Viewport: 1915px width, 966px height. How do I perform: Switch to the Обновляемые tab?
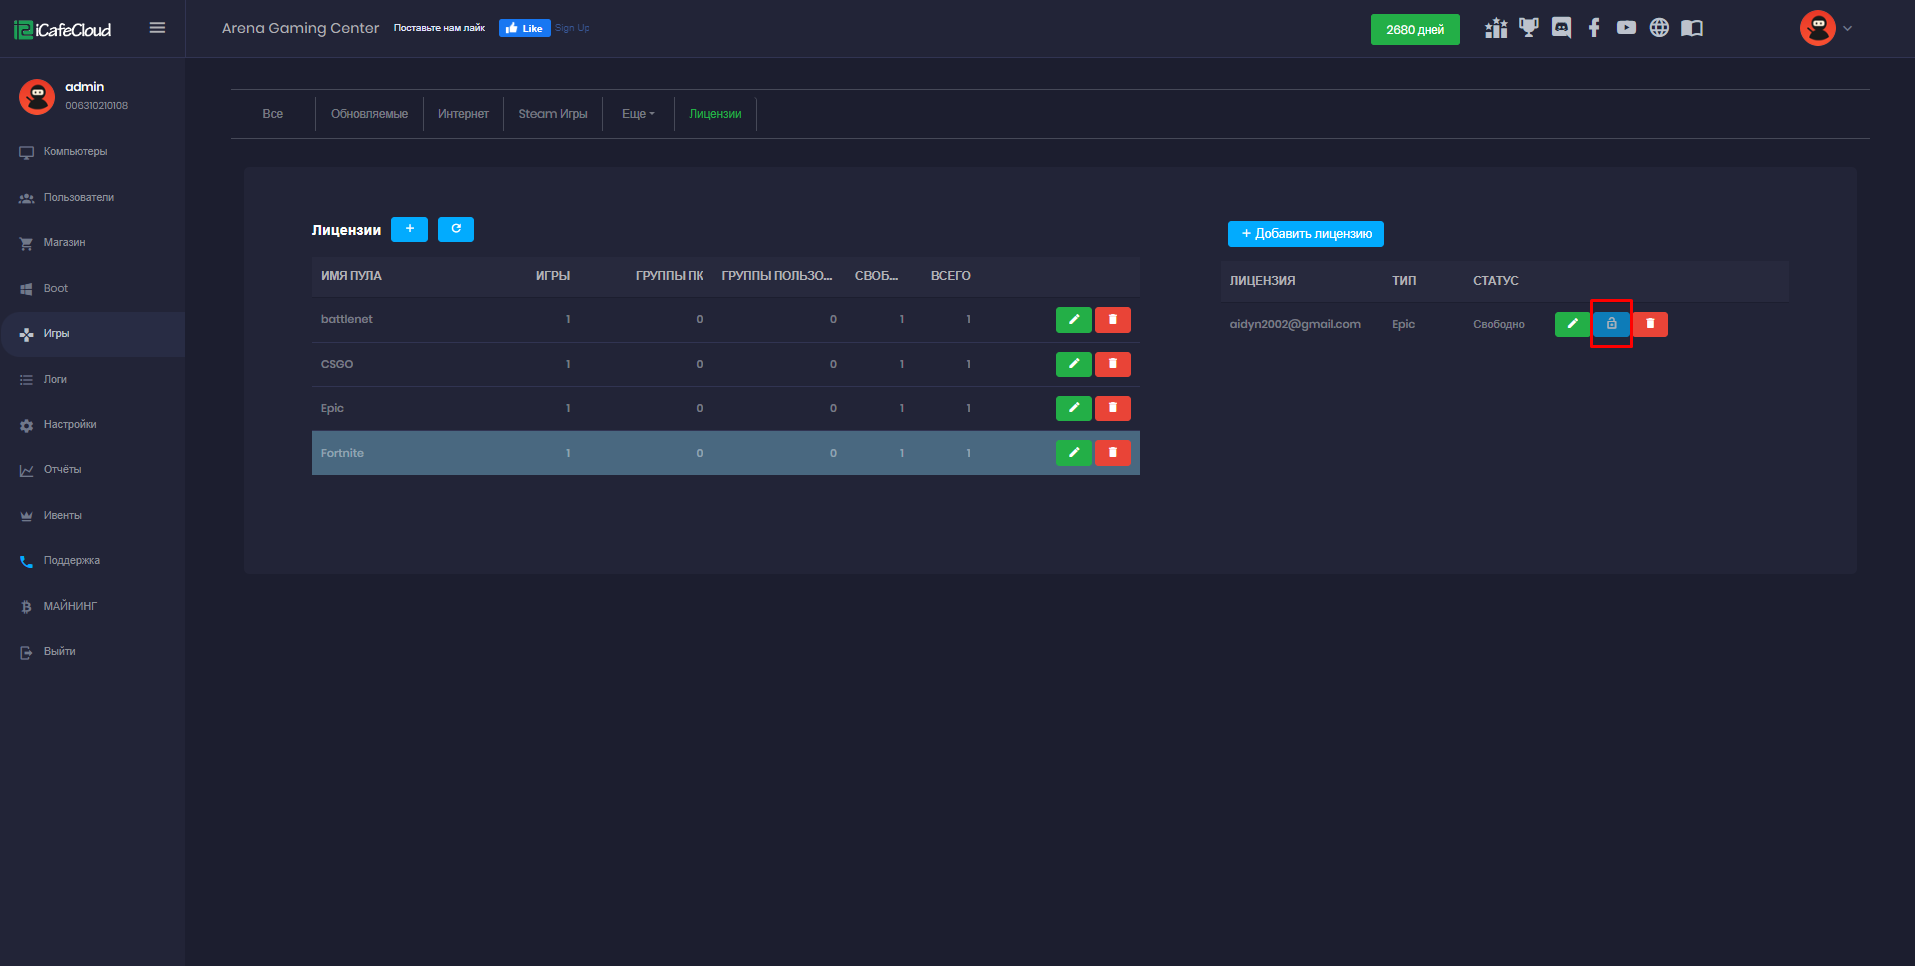point(369,114)
